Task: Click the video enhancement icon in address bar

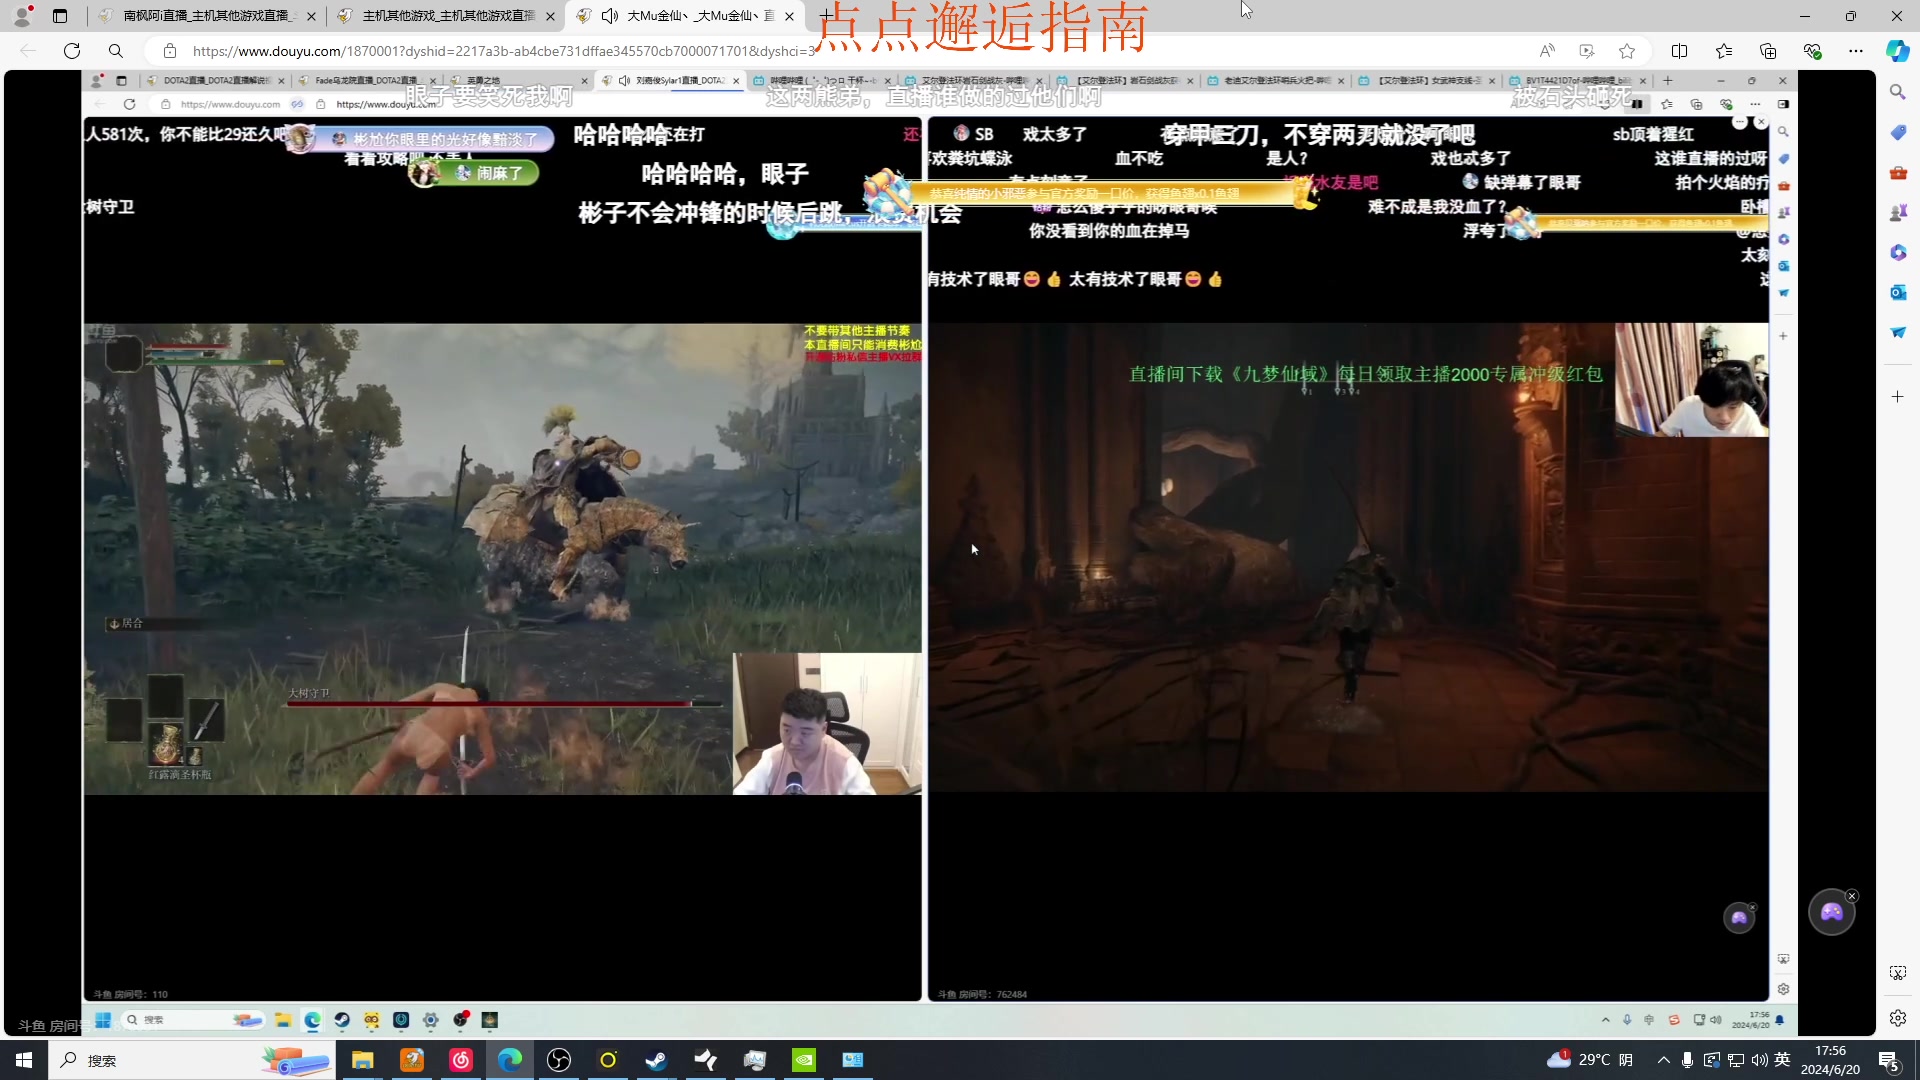Action: point(1587,51)
